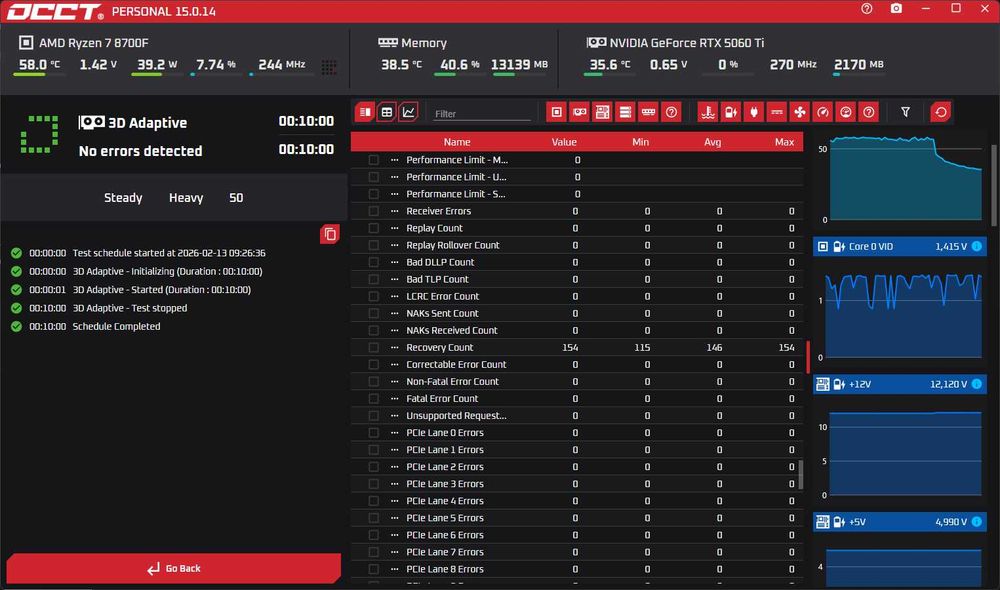Filter sensors by voltage battery icon

tap(731, 112)
